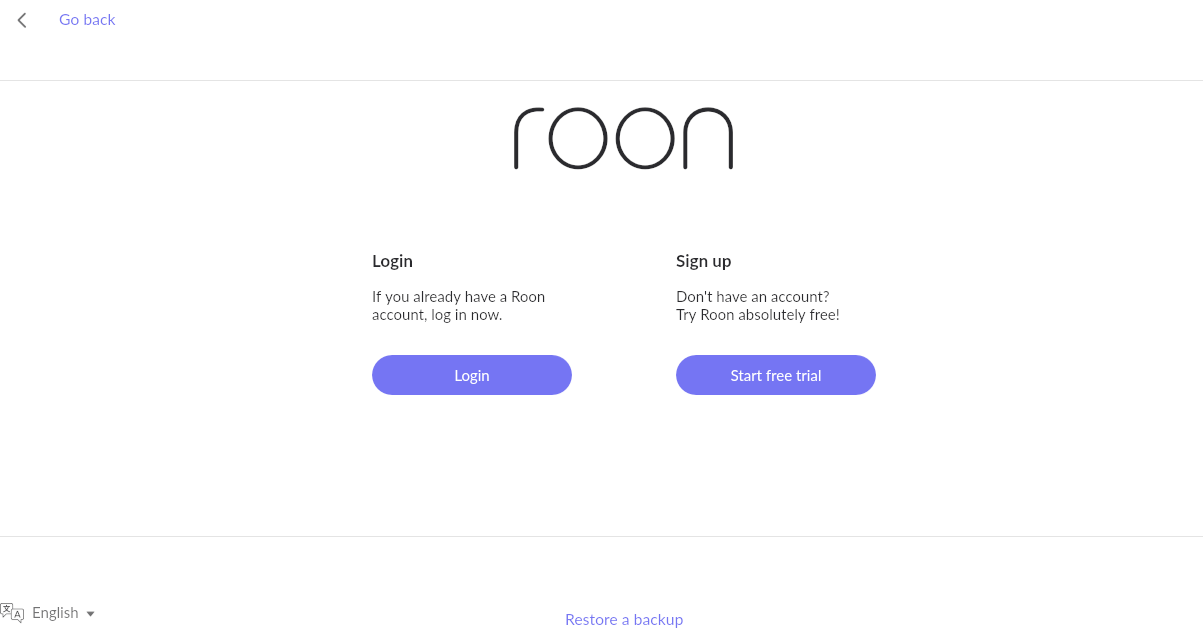Click the letter r in roon logo
This screenshot has width=1203, height=635.
pyautogui.click(x=528, y=138)
